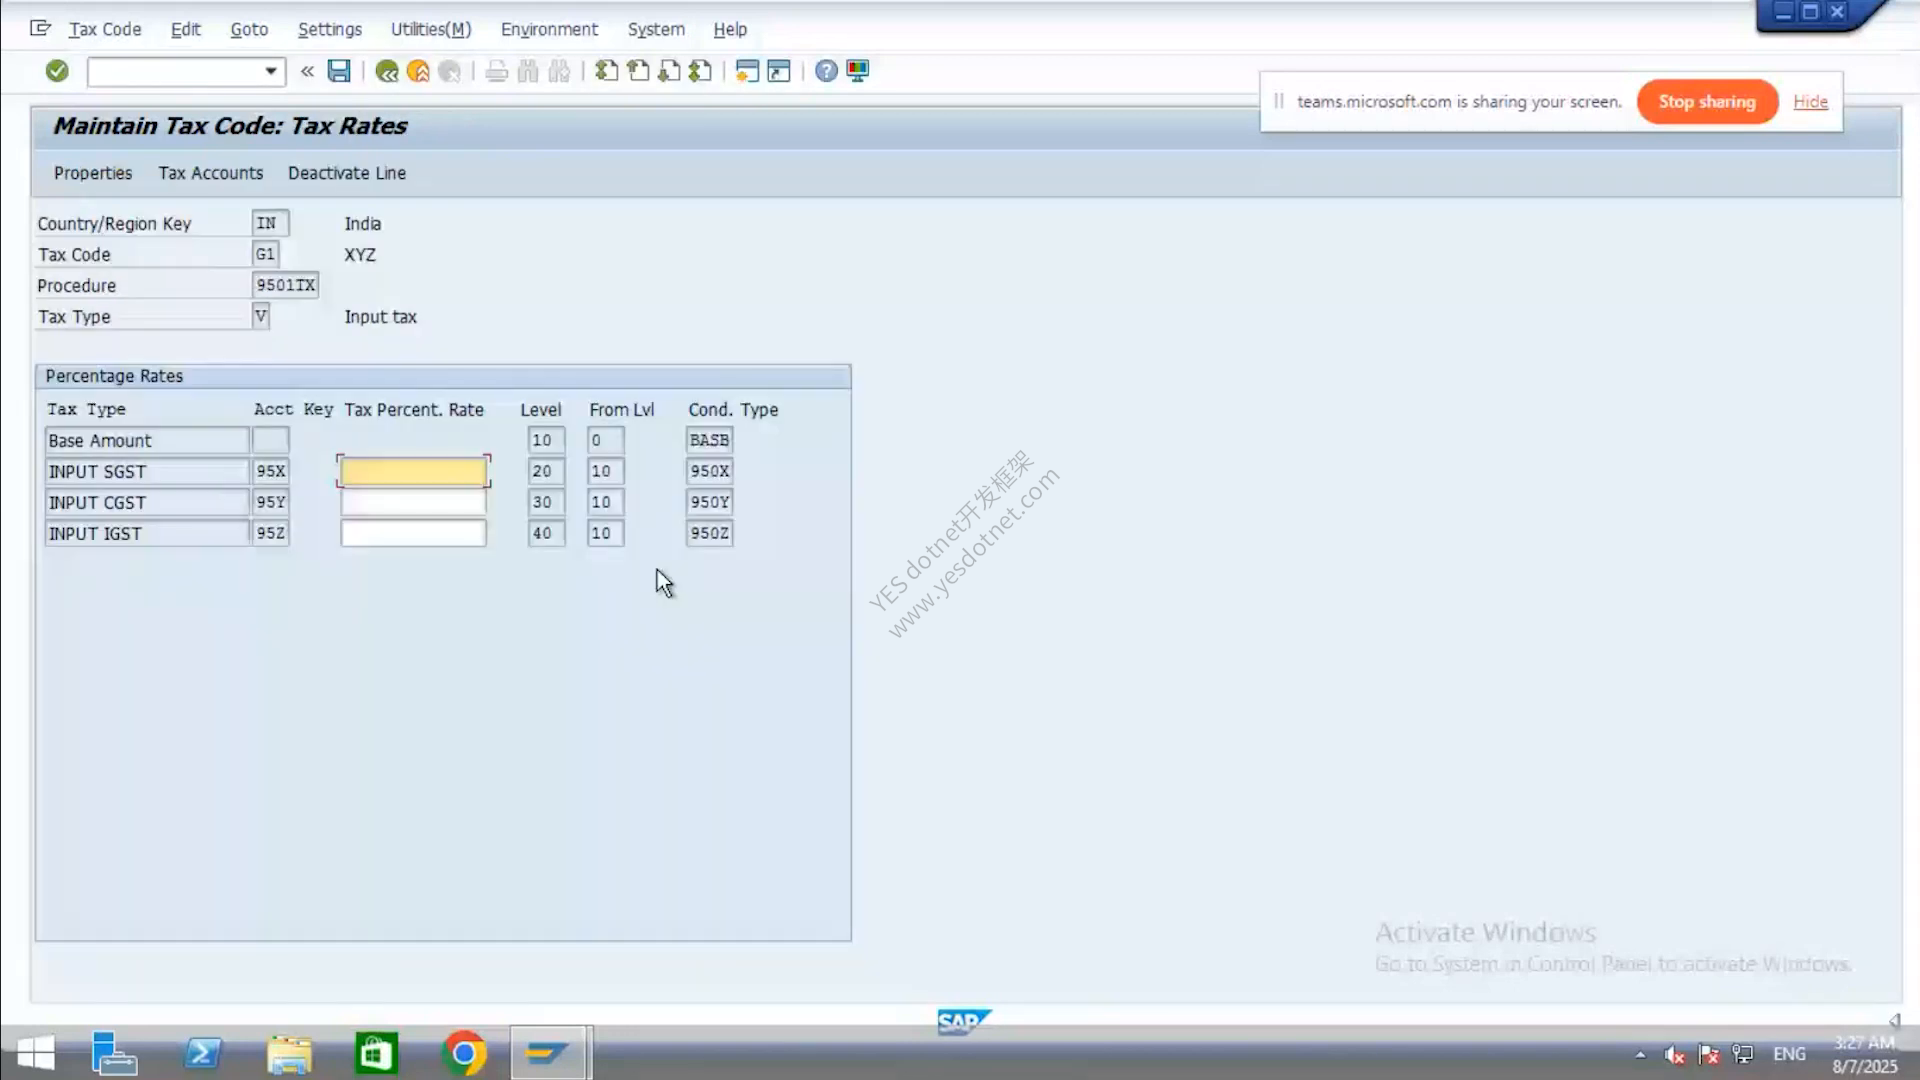Click the green Enter checkmark icon
The width and height of the screenshot is (1920, 1080).
tap(57, 71)
